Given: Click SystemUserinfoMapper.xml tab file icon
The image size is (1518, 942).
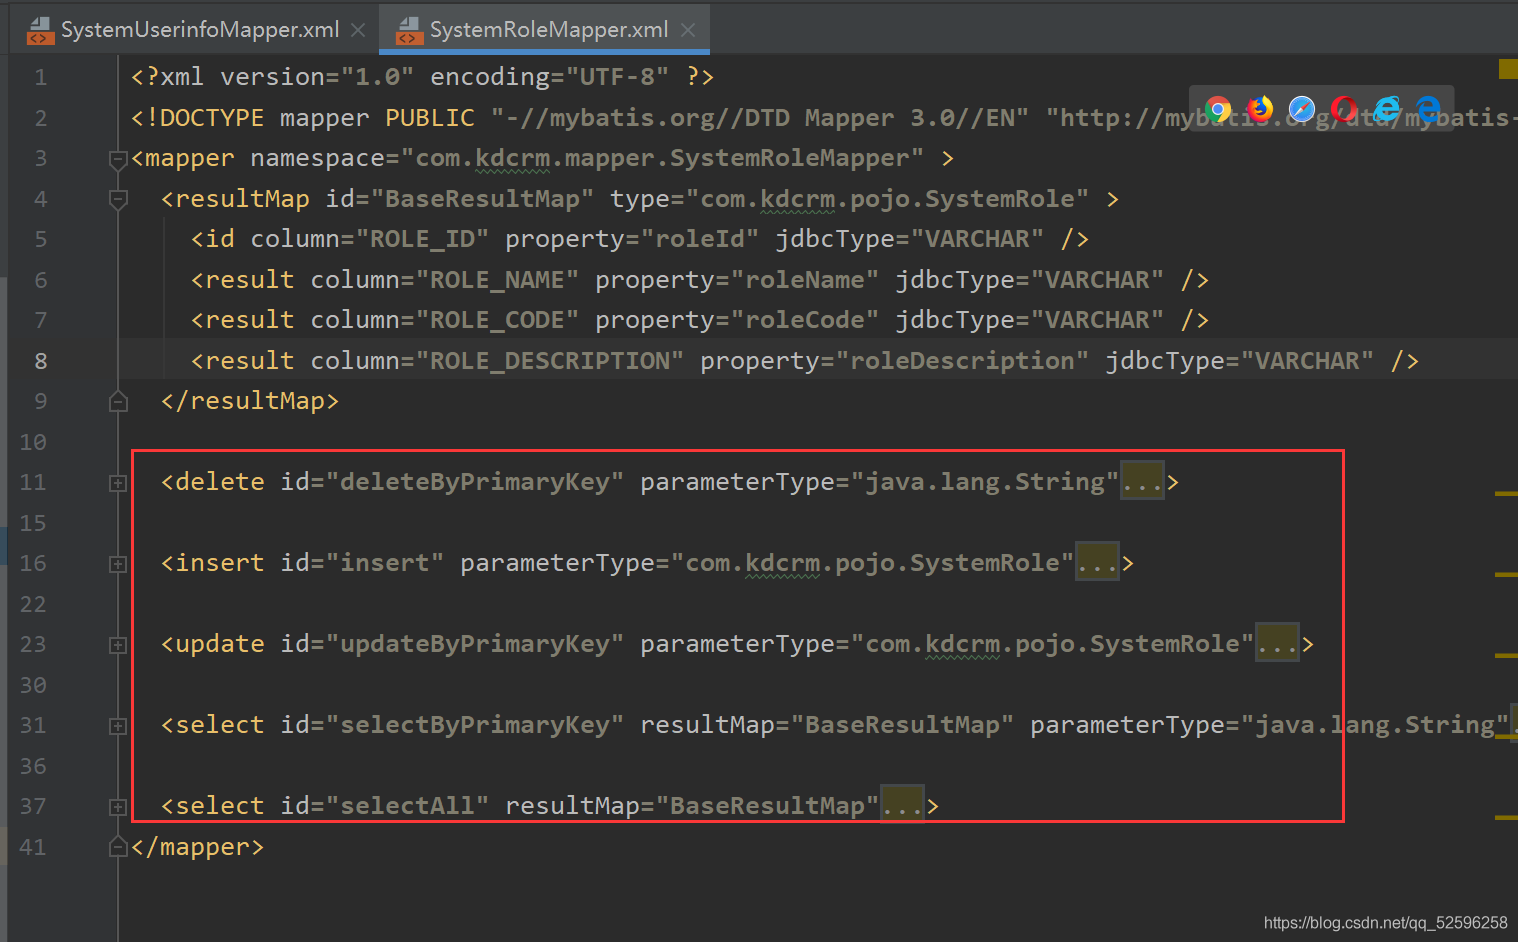Looking at the screenshot, I should click(39, 31).
